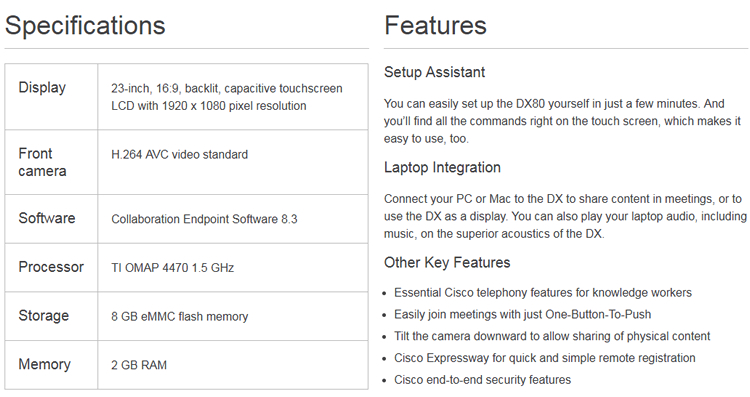
Task: Click the Other Key Features subheading
Action: [447, 263]
